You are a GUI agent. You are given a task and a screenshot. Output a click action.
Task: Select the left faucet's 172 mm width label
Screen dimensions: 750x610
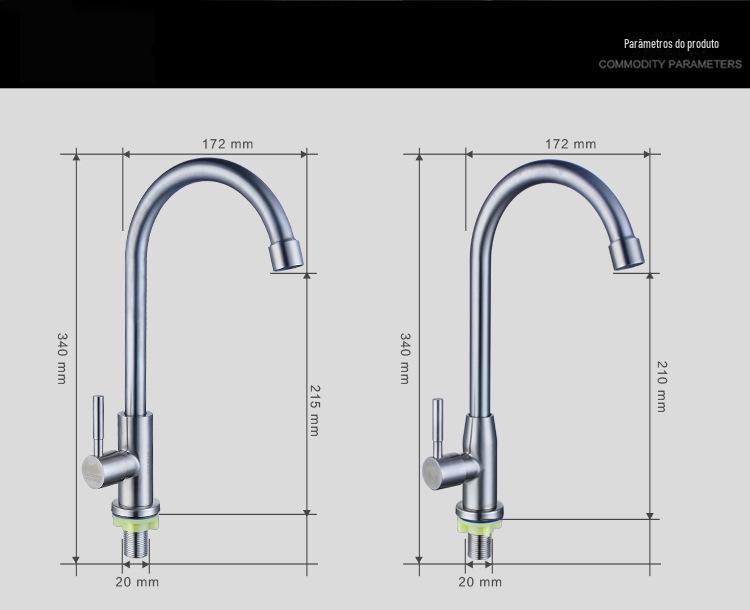click(227, 144)
